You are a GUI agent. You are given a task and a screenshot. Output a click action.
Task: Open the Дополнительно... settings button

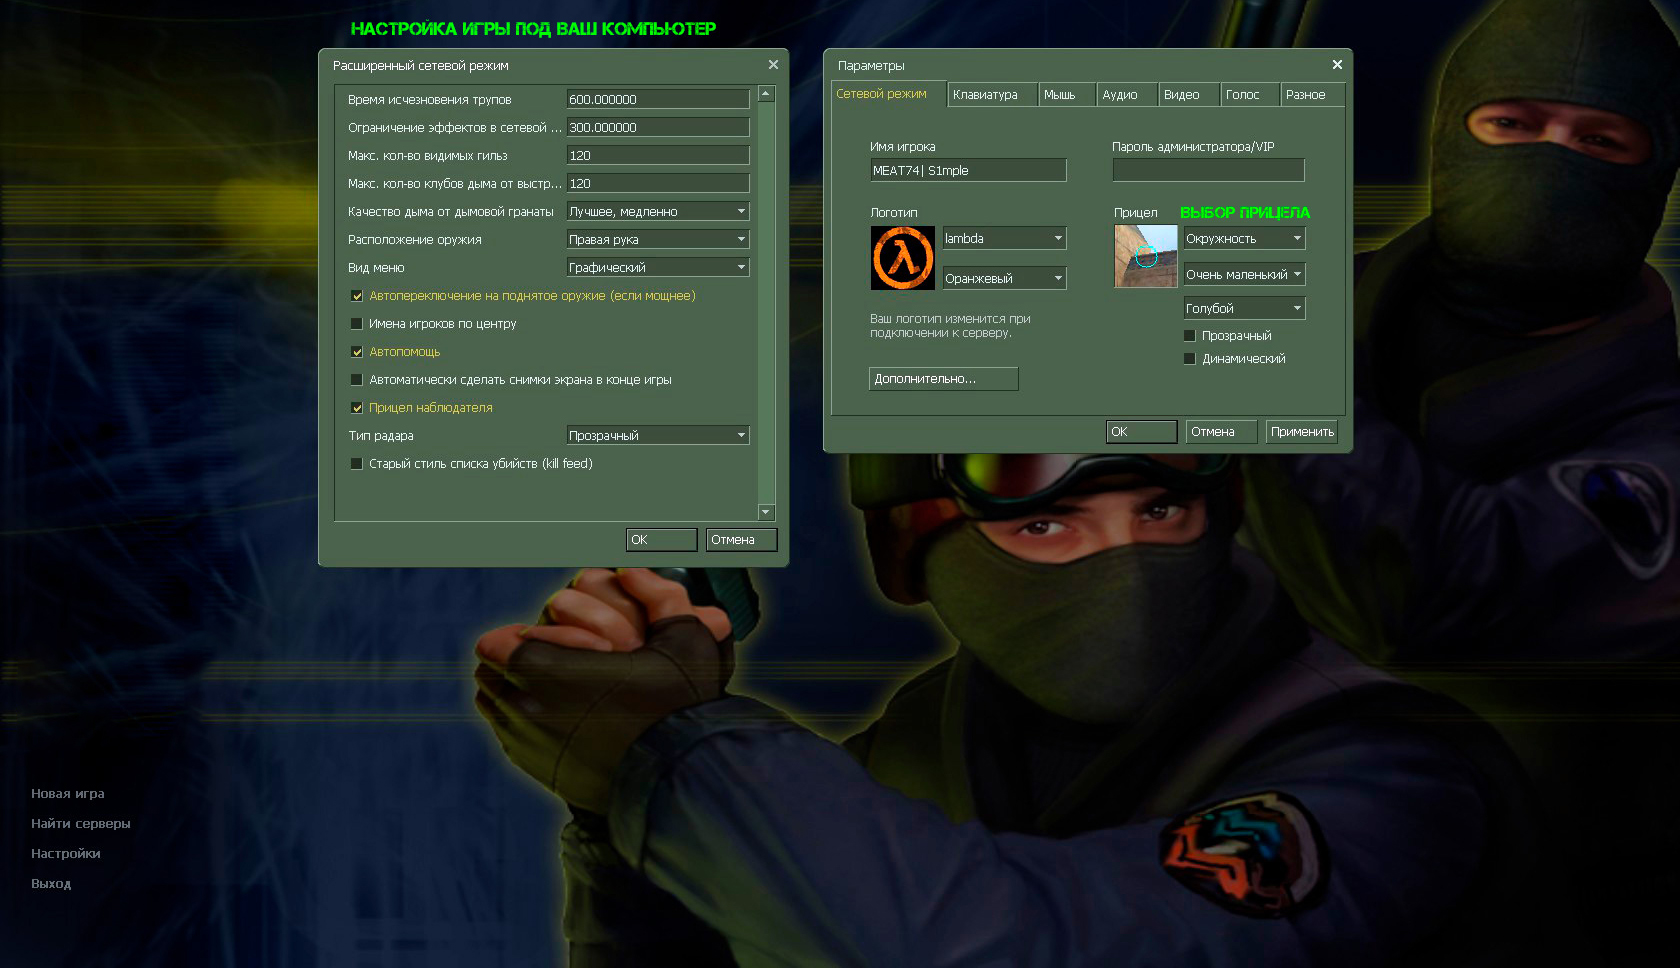(x=944, y=379)
